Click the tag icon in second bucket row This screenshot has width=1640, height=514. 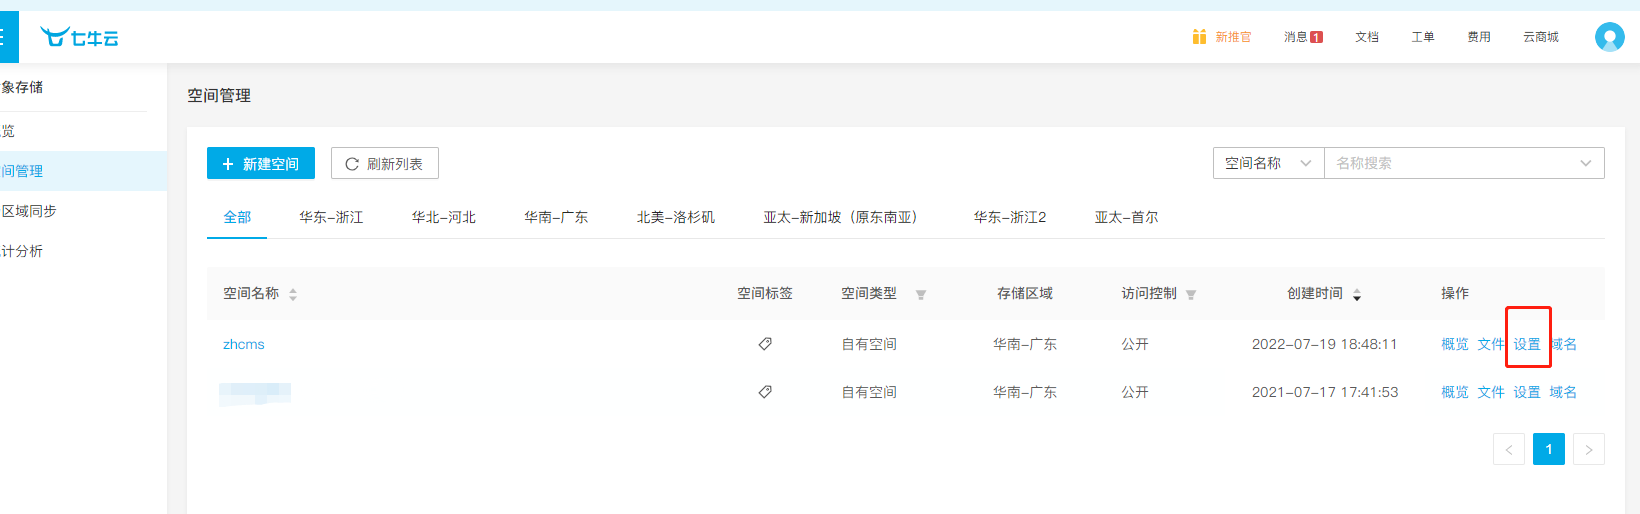coord(765,392)
